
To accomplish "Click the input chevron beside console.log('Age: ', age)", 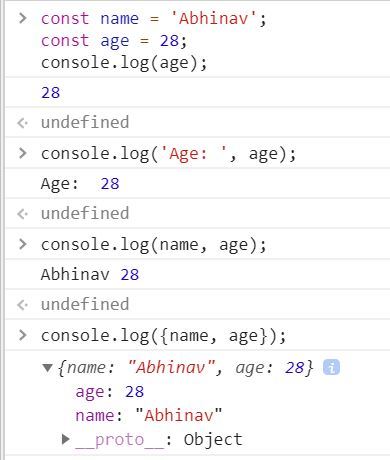I will pyautogui.click(x=22, y=153).
